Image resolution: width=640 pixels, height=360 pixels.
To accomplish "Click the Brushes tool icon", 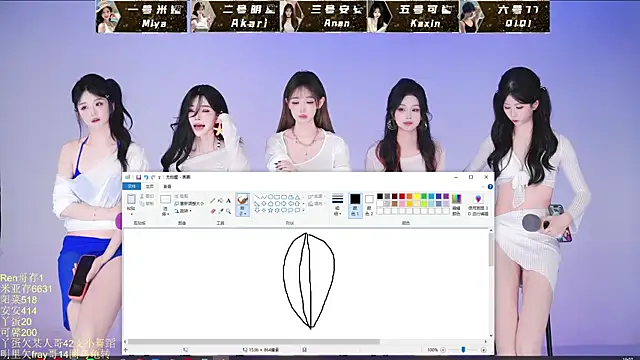I will click(242, 200).
